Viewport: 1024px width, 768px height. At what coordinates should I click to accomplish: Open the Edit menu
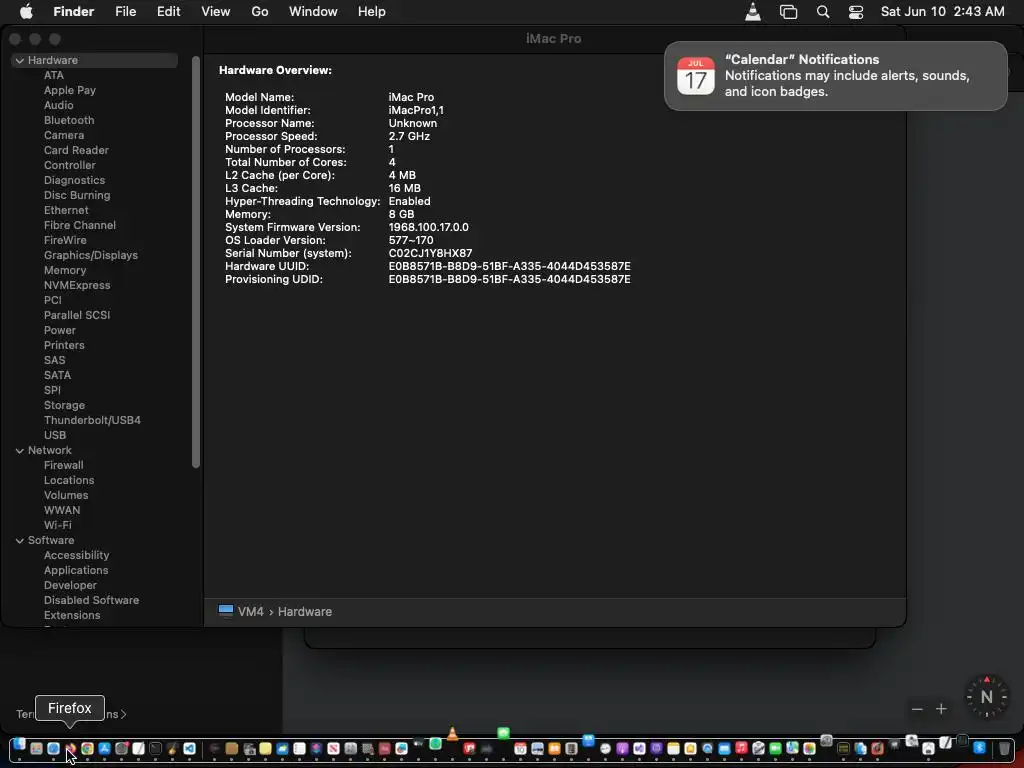click(x=168, y=11)
